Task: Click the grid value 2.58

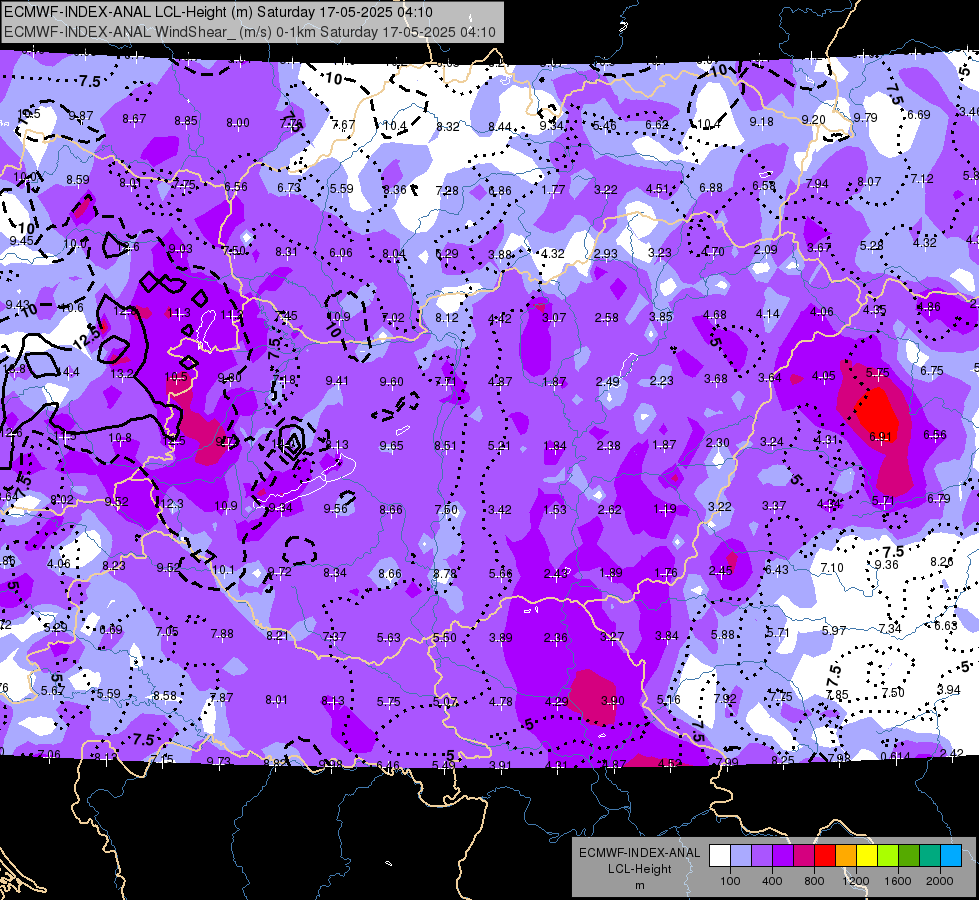Action: point(607,318)
